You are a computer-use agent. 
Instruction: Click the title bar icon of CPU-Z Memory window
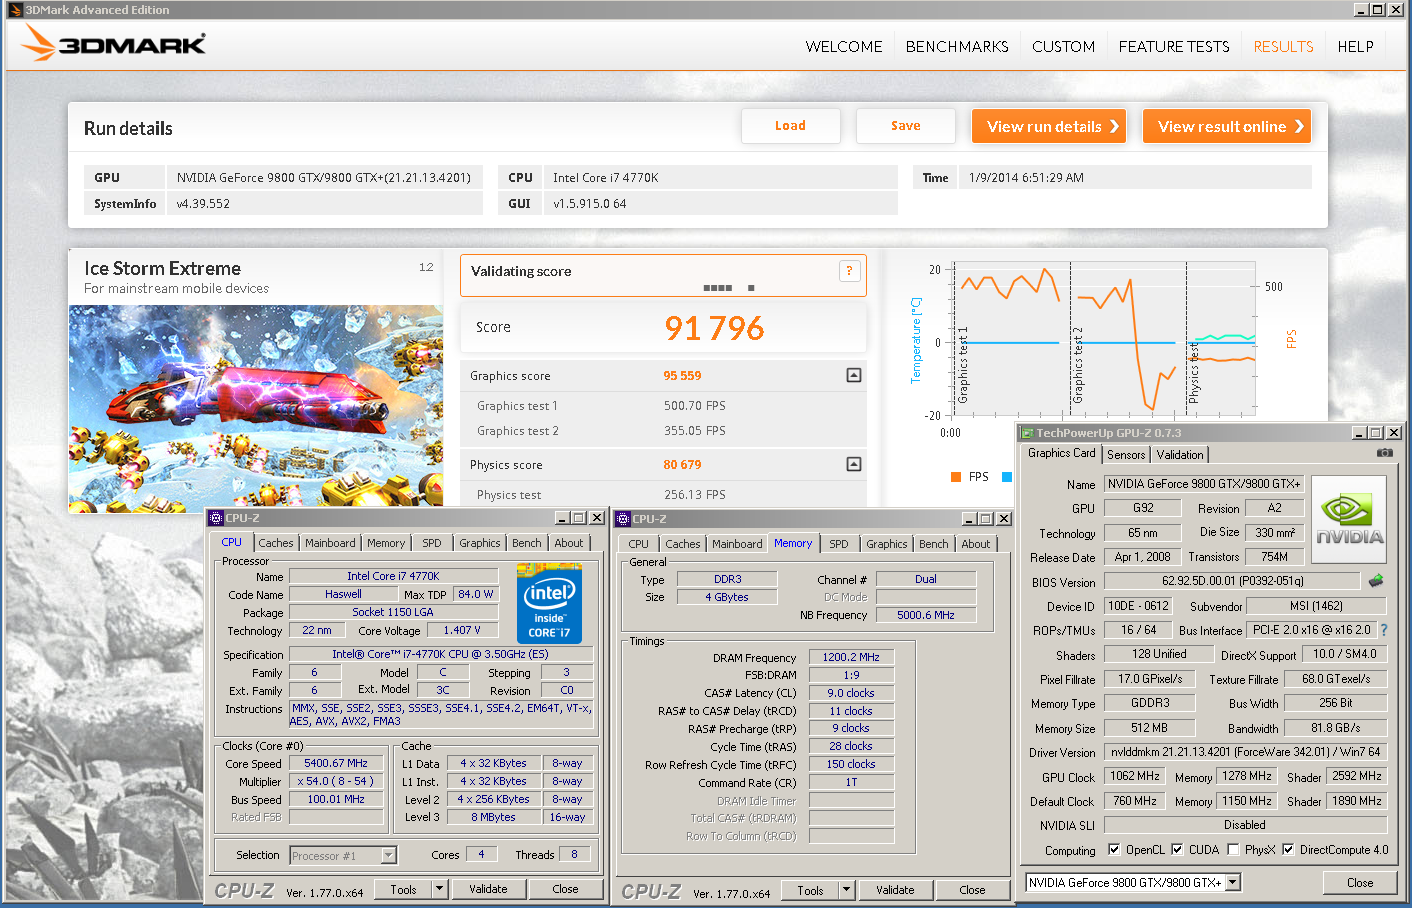click(623, 519)
